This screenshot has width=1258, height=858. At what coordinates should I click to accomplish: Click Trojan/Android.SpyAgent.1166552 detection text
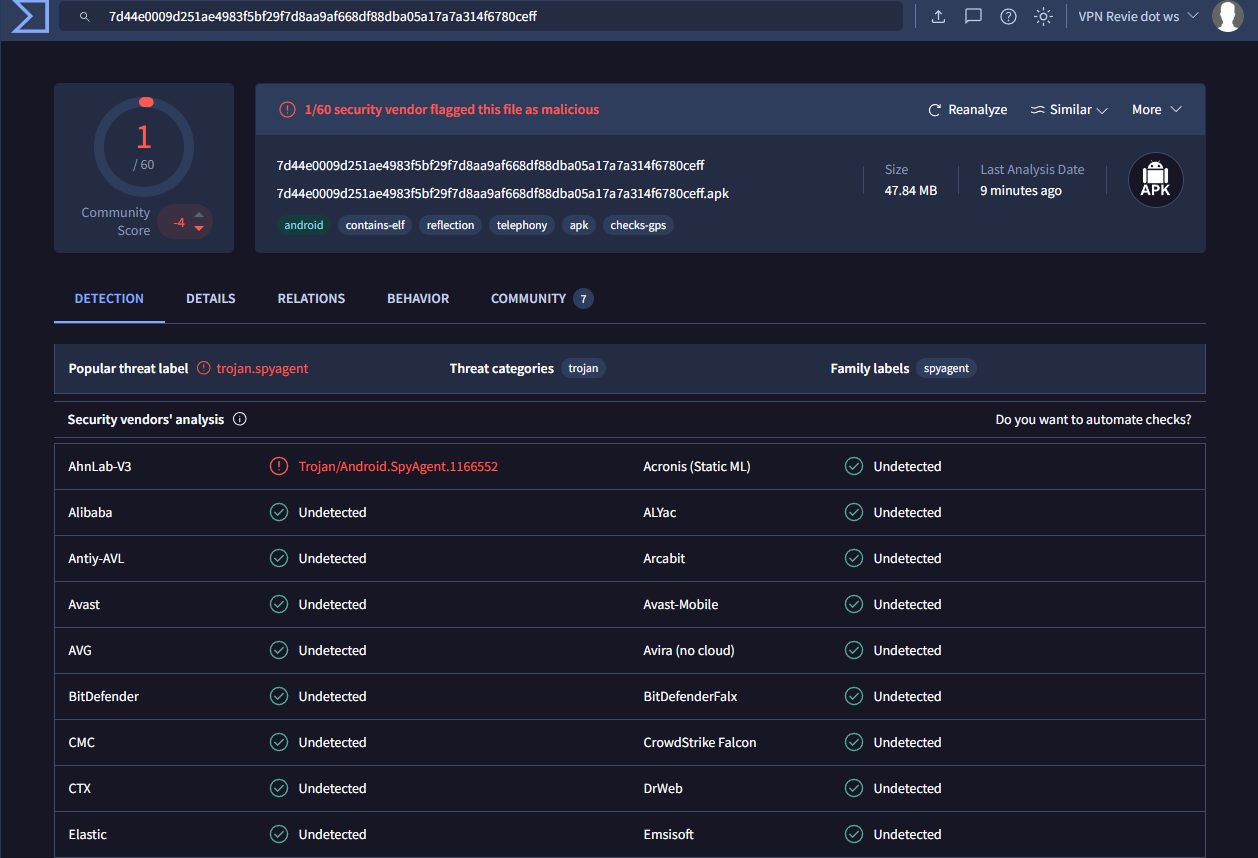click(398, 466)
